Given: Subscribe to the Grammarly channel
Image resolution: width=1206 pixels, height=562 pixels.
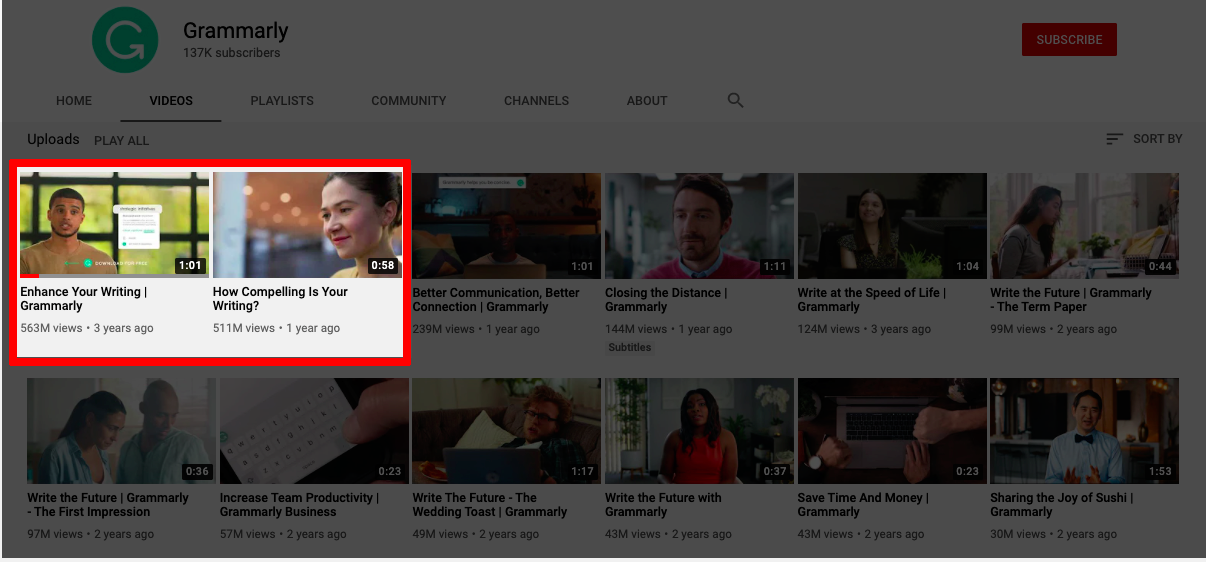Looking at the screenshot, I should (x=1069, y=40).
